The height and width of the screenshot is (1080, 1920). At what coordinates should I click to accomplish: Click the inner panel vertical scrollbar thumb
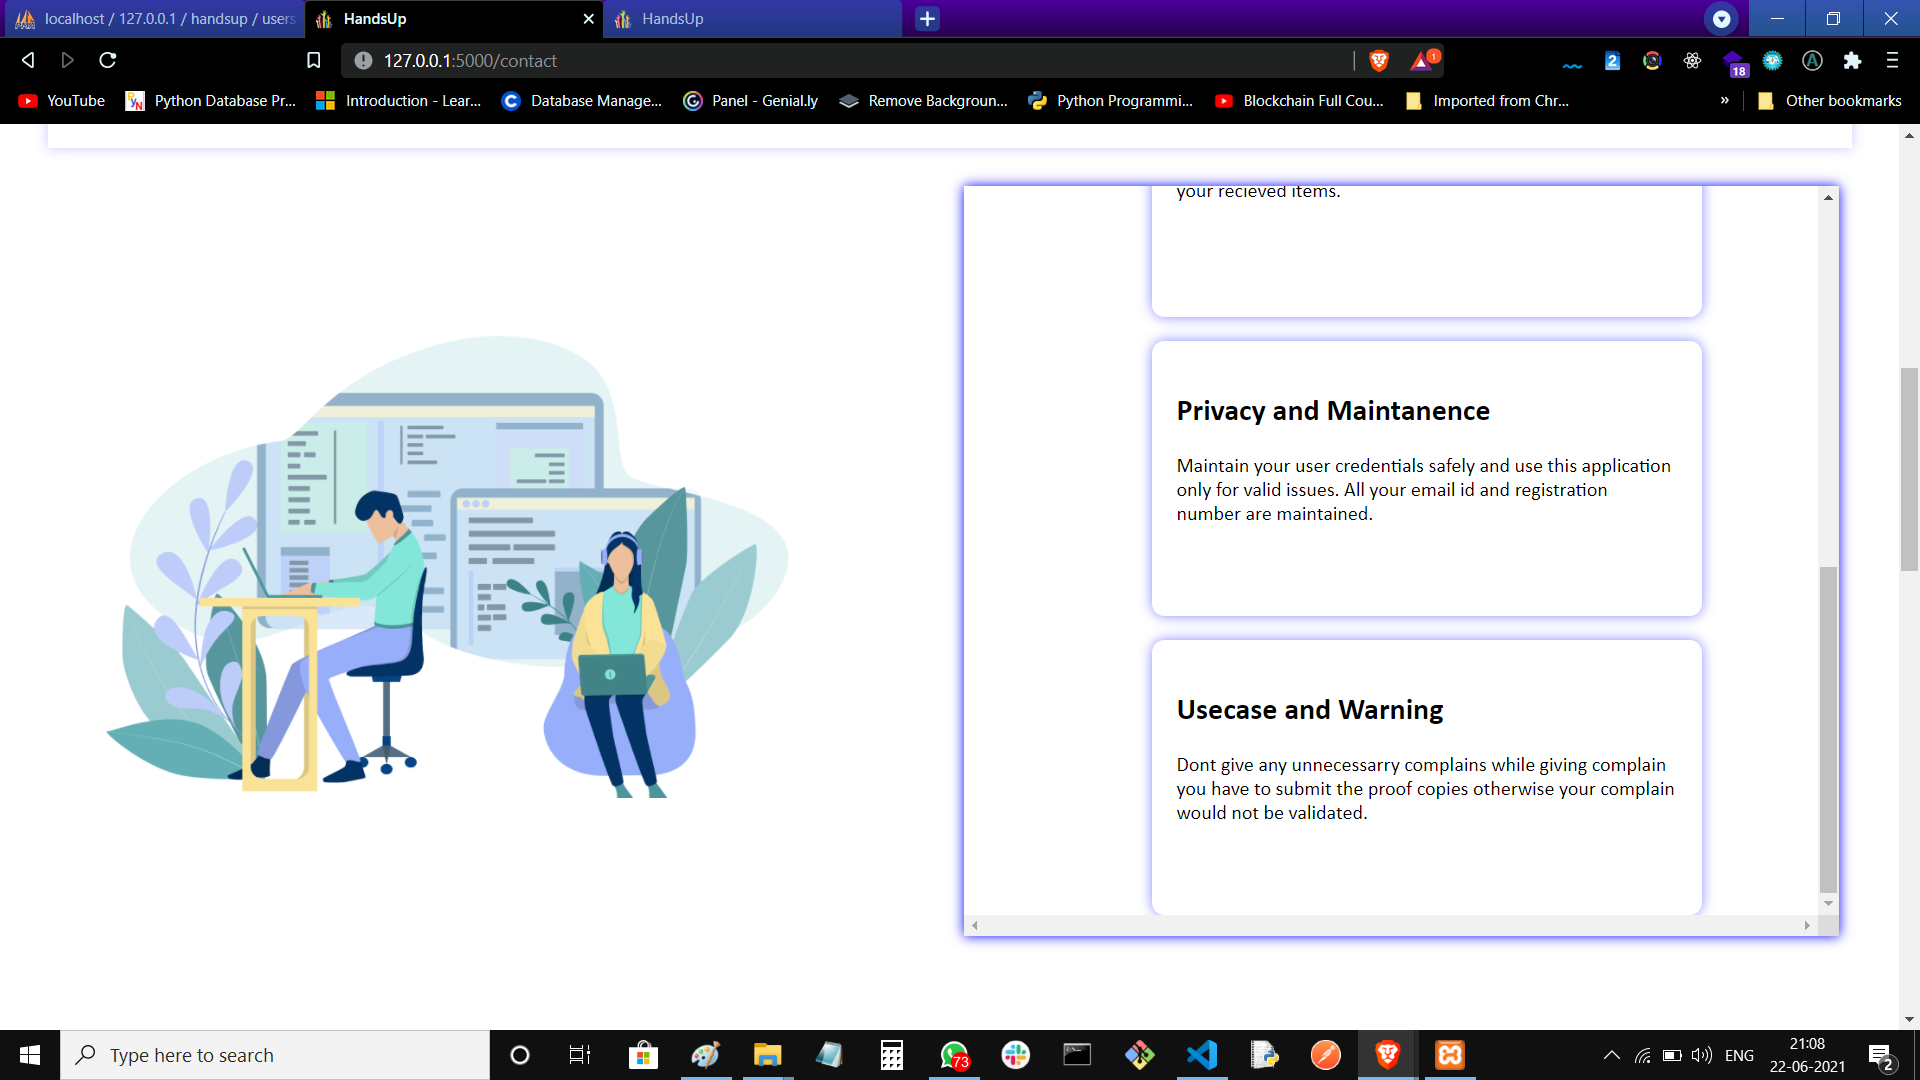[1828, 729]
